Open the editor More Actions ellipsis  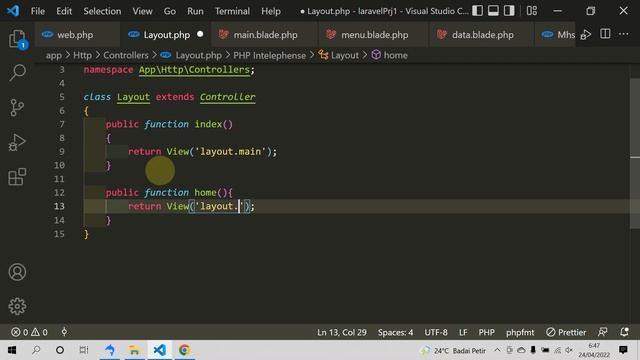coord(624,34)
